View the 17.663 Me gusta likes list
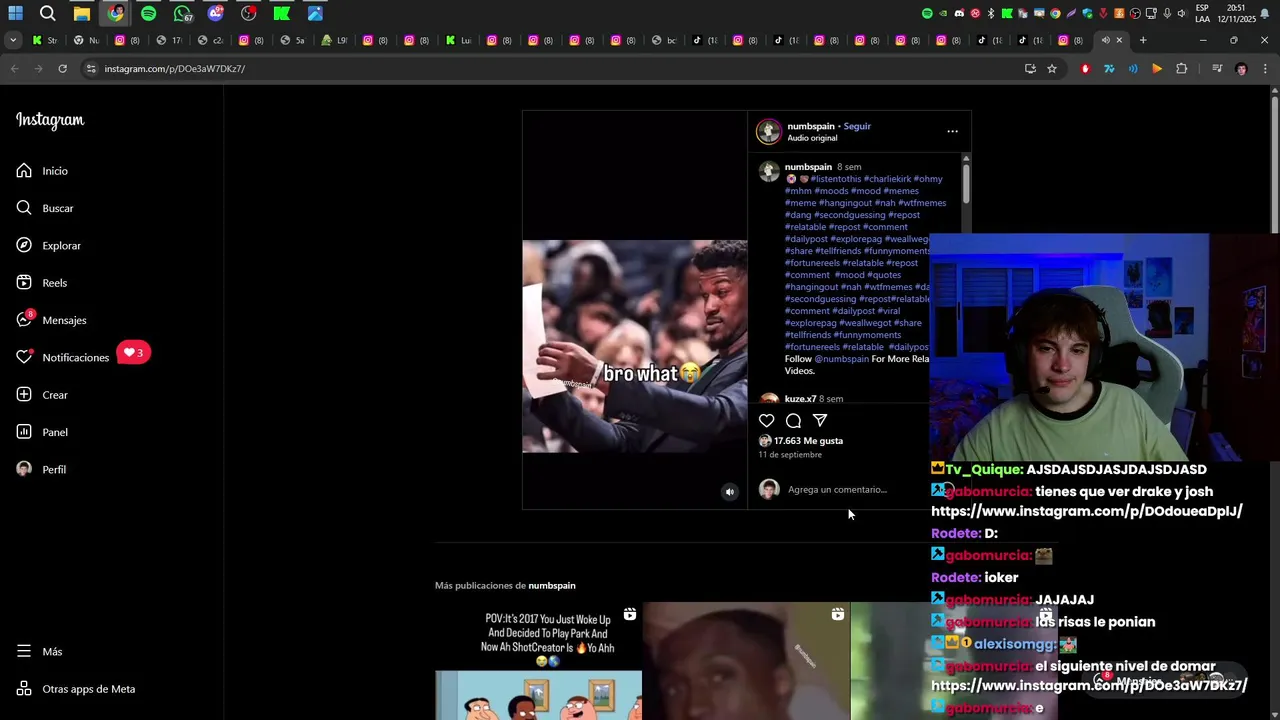Viewport: 1280px width, 720px height. (x=808, y=441)
